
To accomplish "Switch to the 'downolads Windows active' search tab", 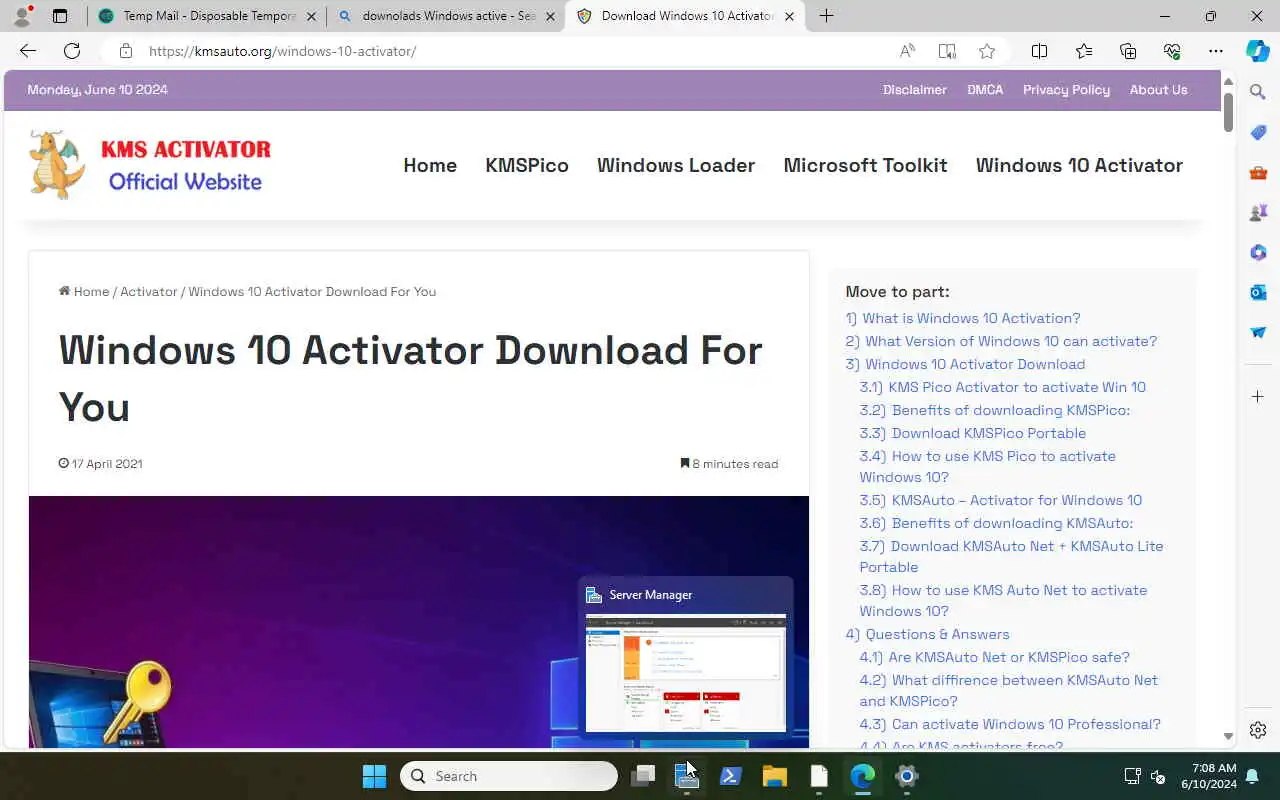I will (445, 16).
